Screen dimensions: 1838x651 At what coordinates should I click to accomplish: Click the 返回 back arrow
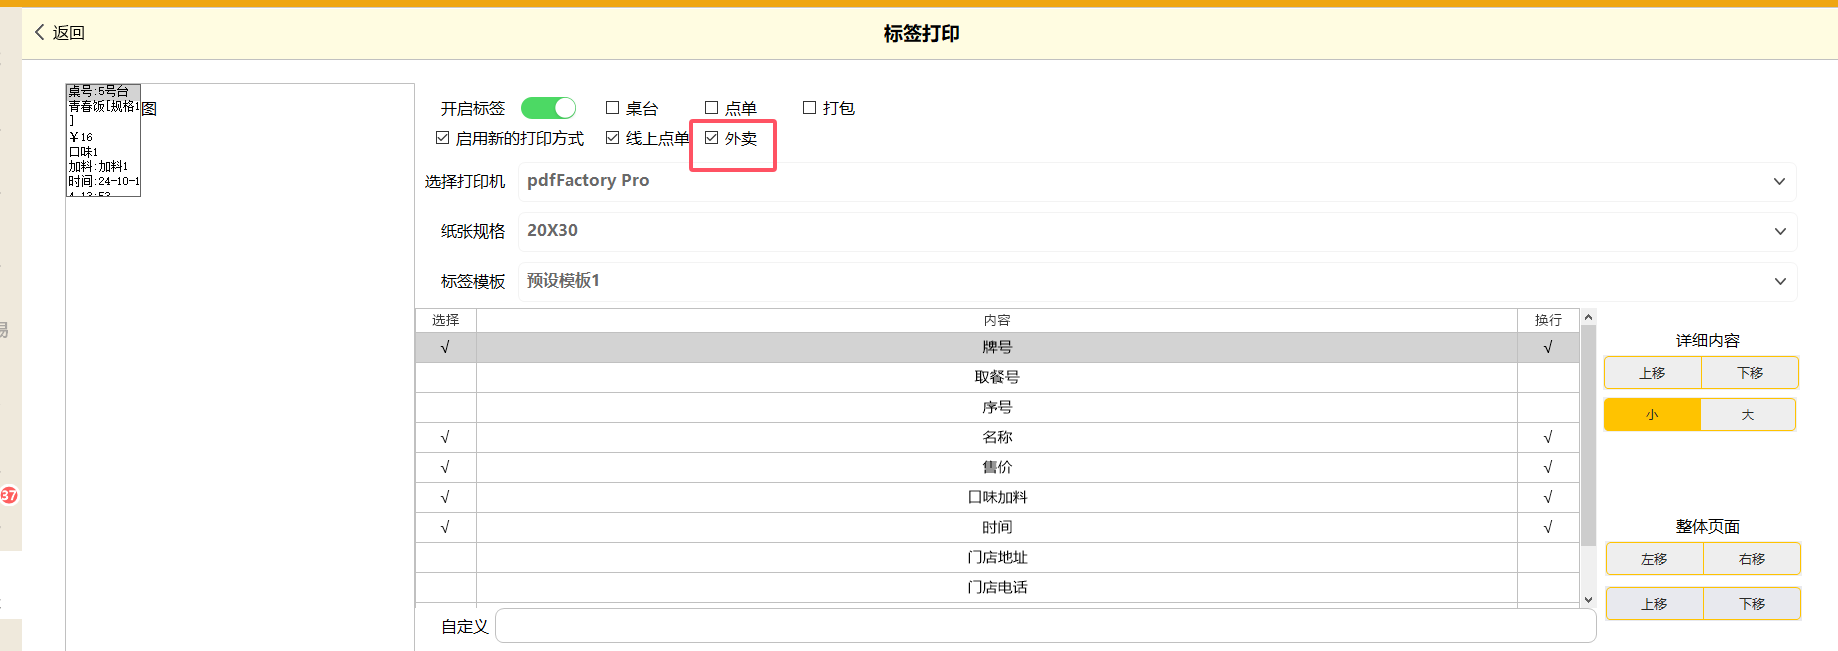[x=41, y=32]
